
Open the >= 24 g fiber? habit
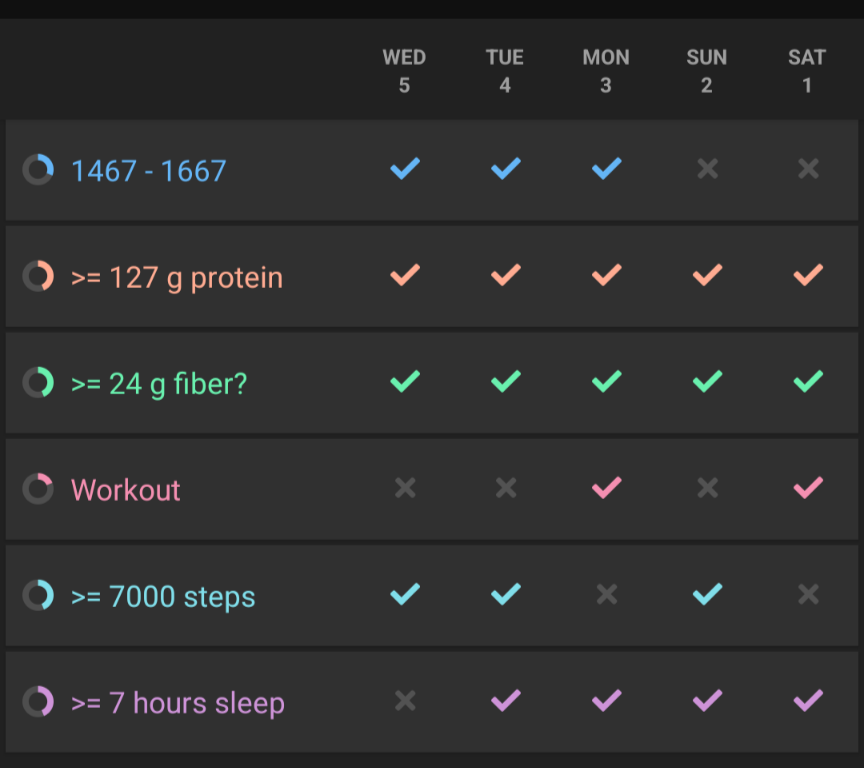159,383
